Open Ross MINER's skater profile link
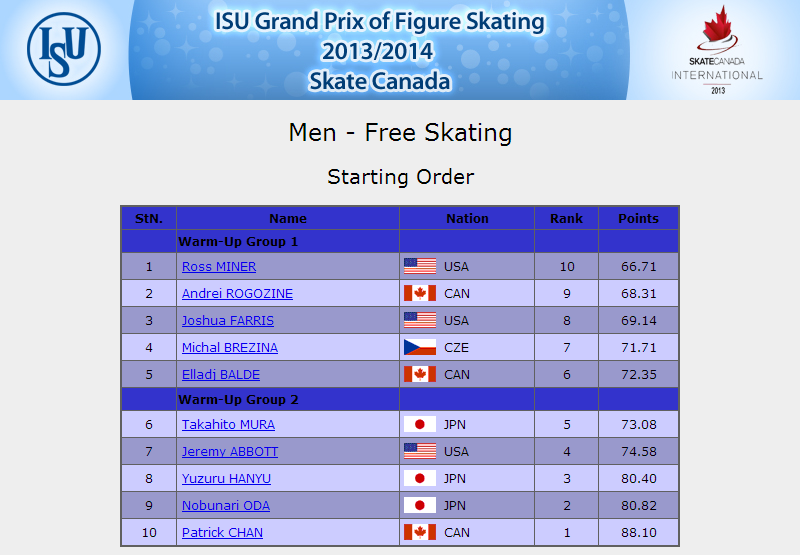 [219, 267]
